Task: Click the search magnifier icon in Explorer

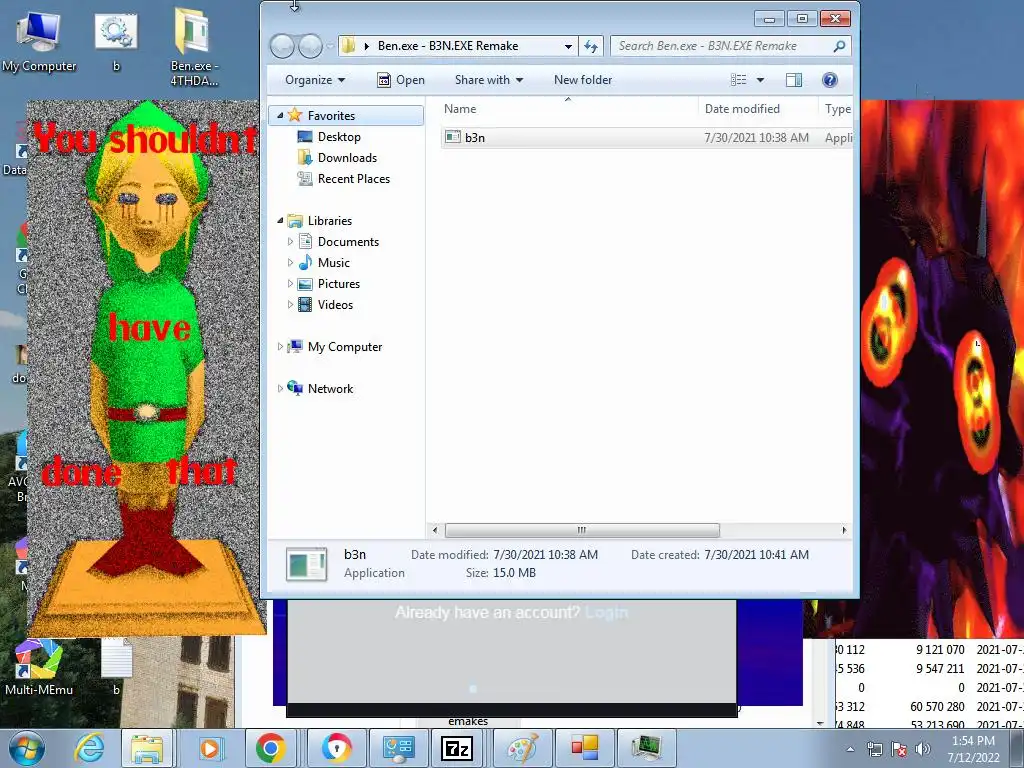Action: click(x=839, y=46)
